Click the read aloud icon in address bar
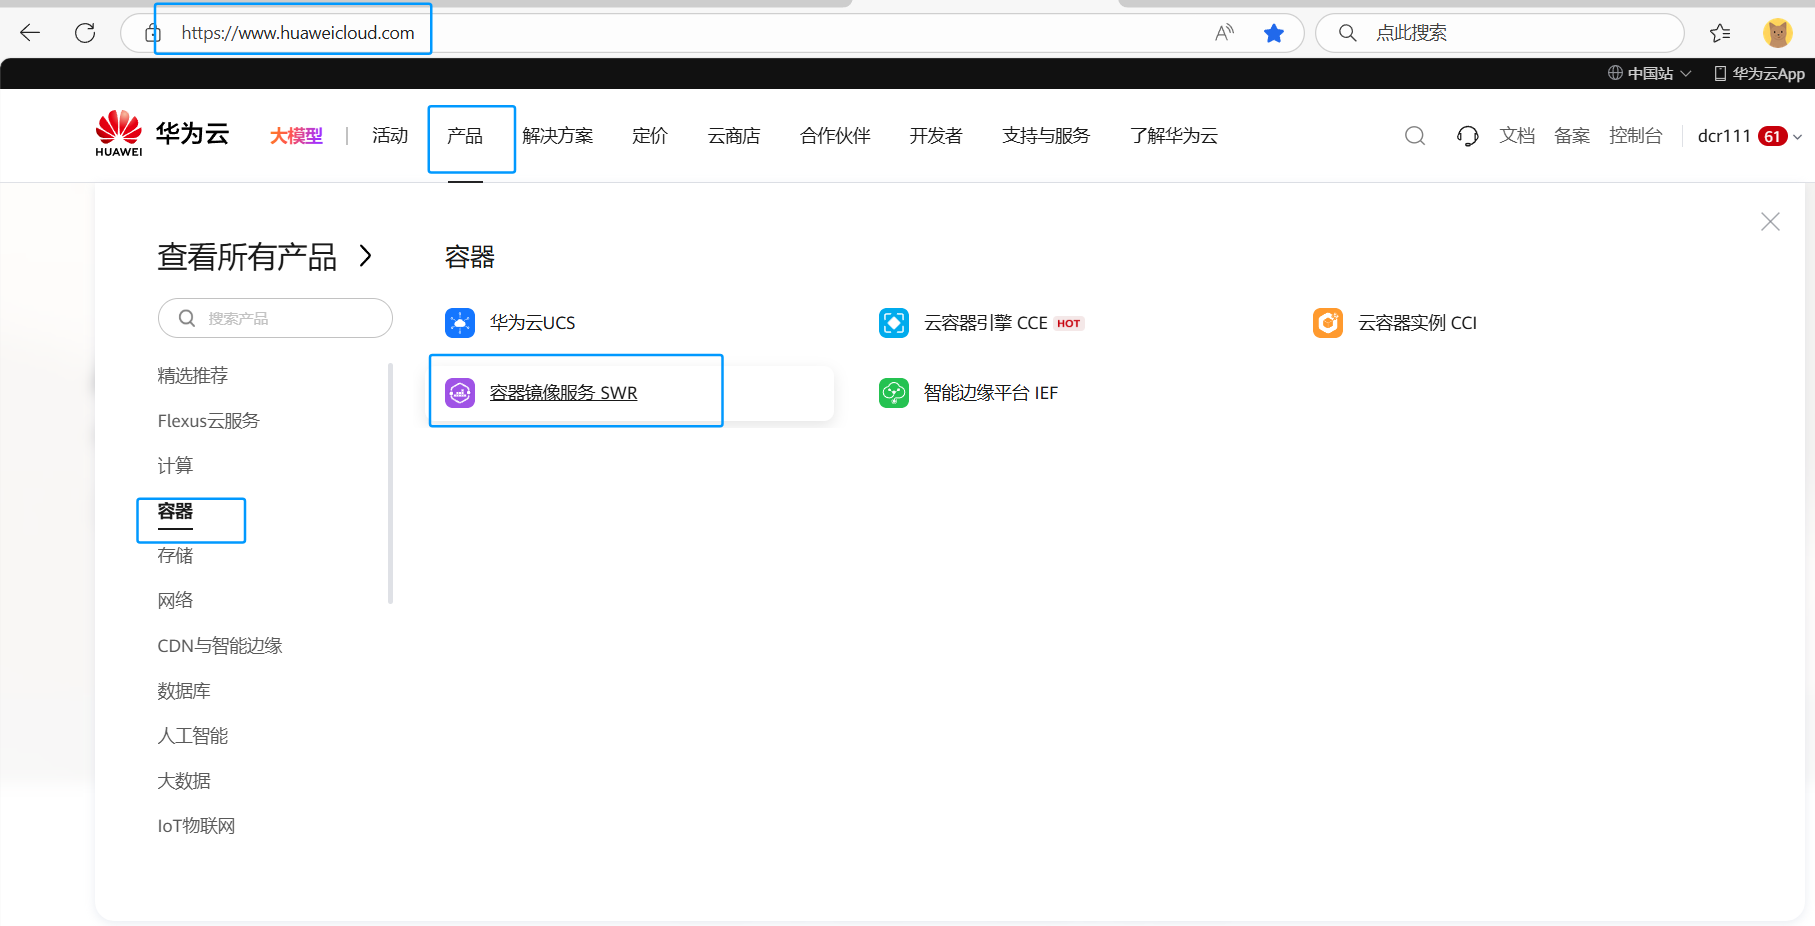 click(1224, 33)
